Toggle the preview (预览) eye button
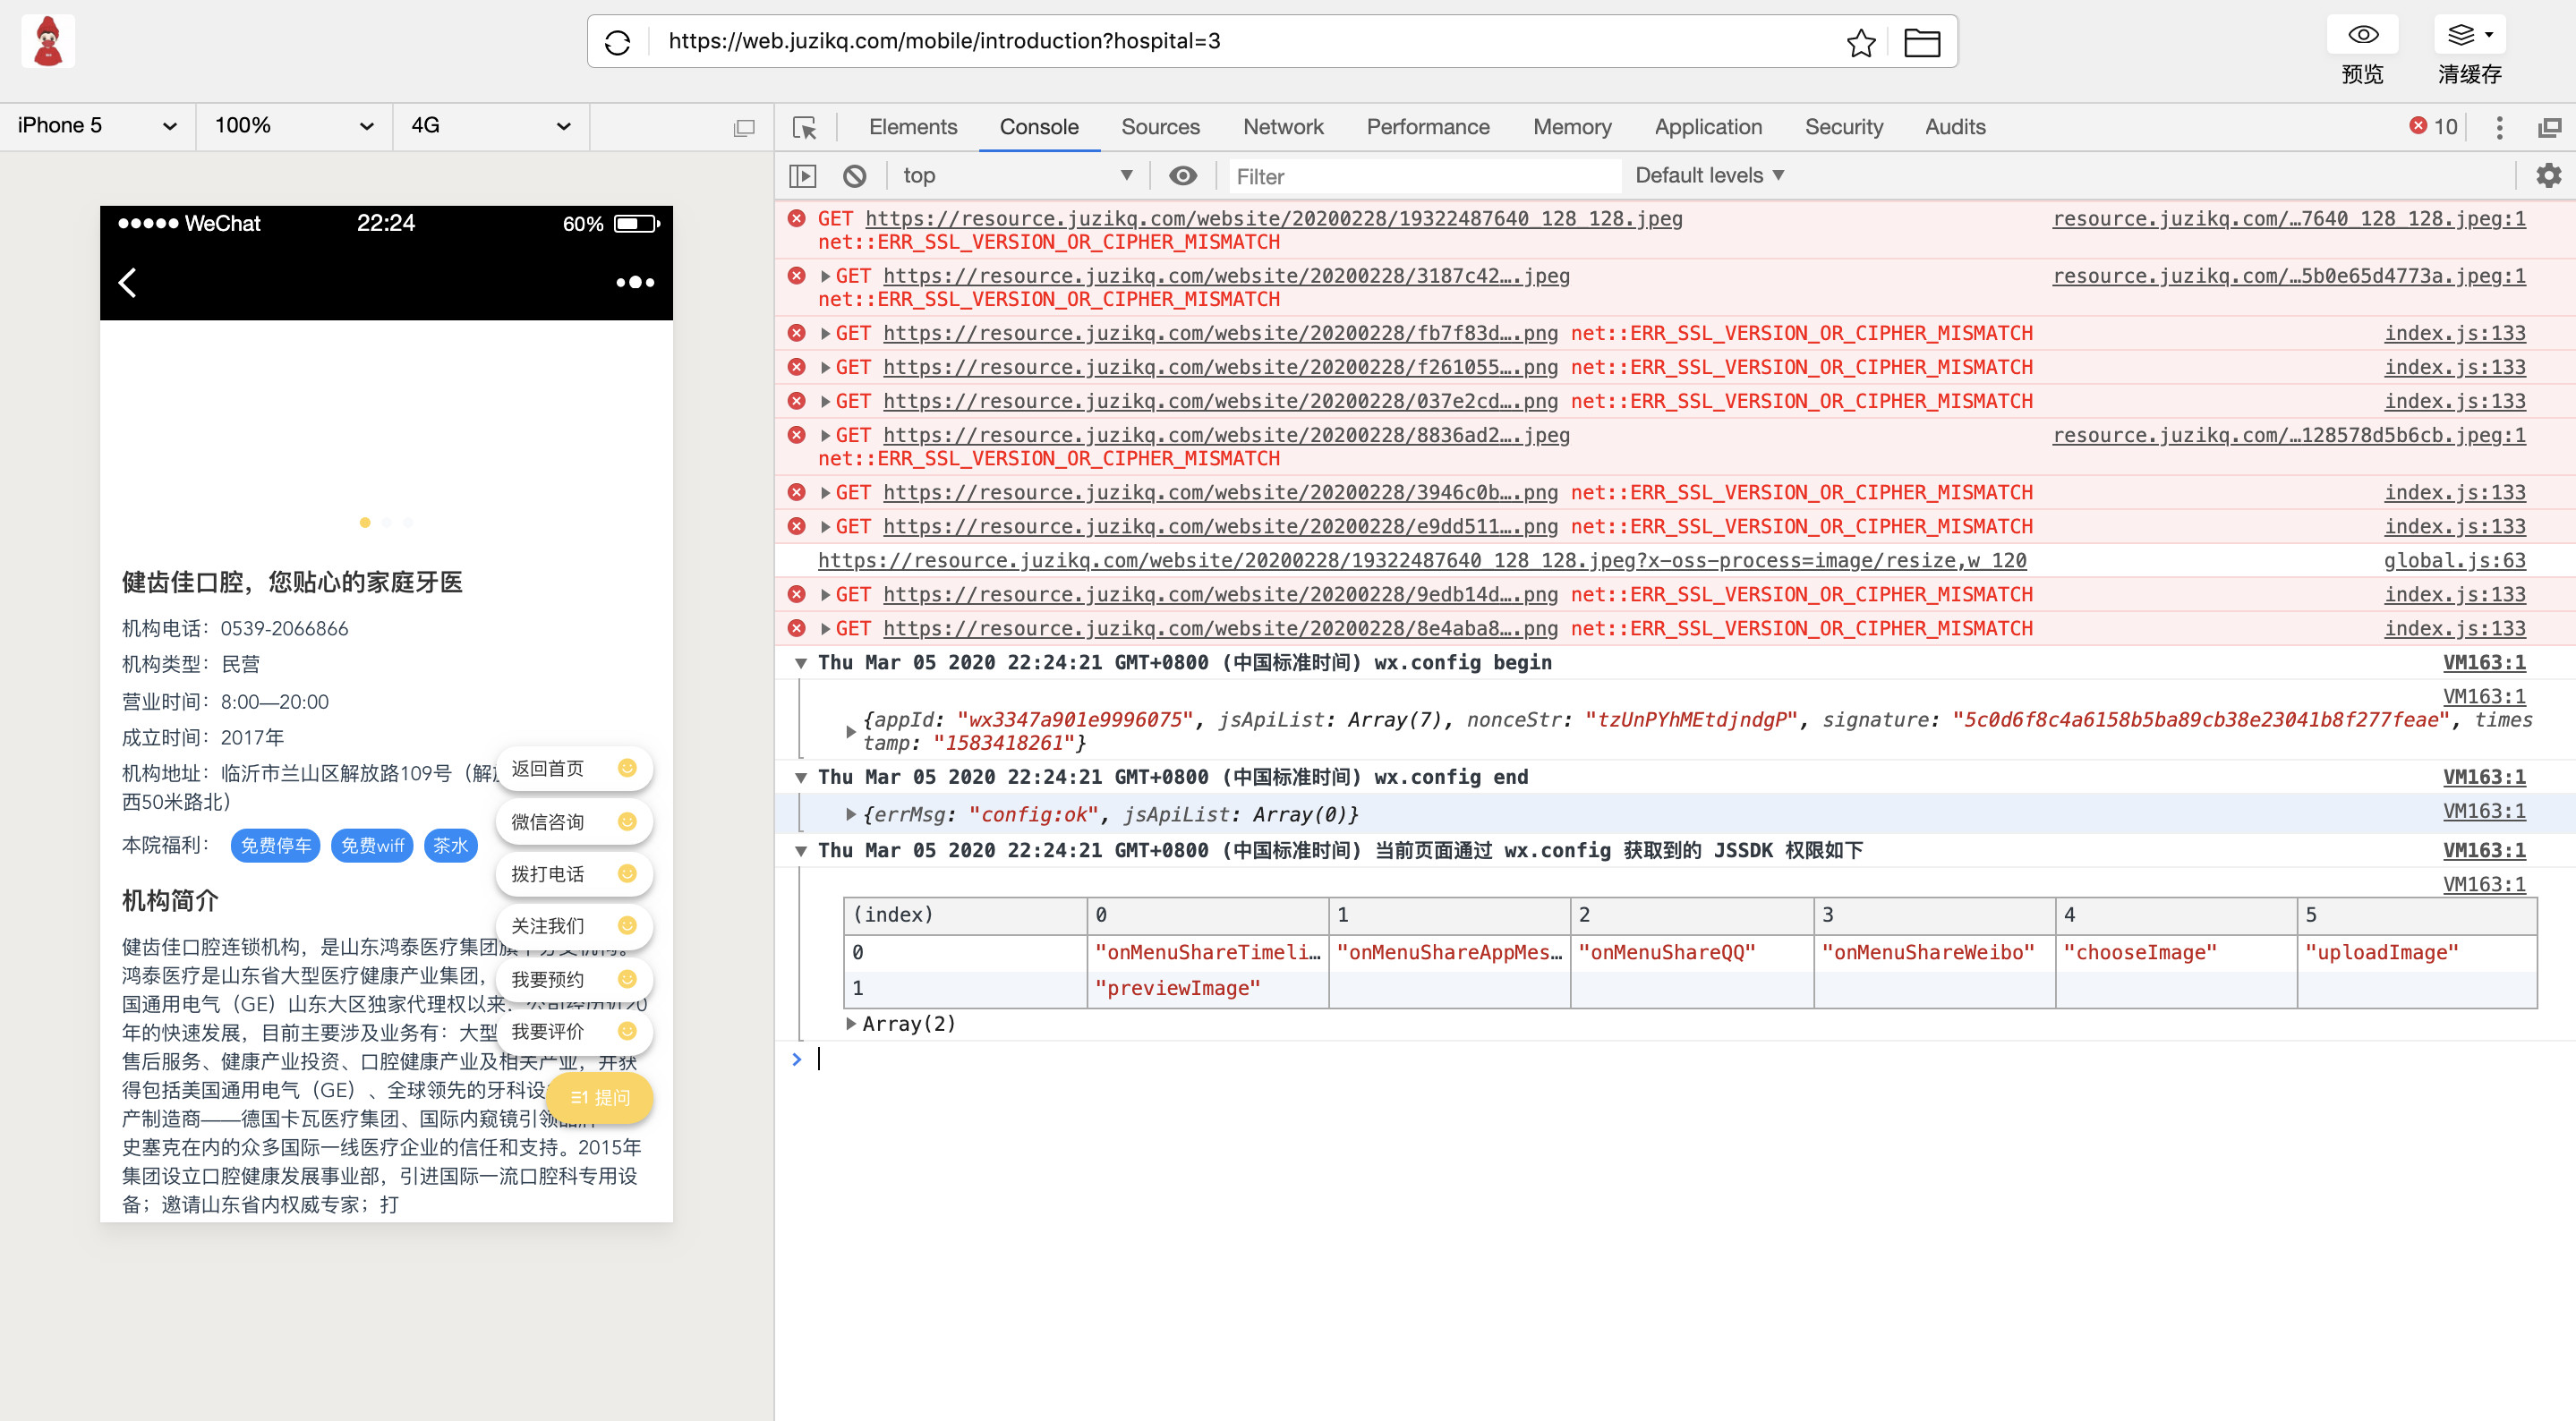 tap(2362, 36)
